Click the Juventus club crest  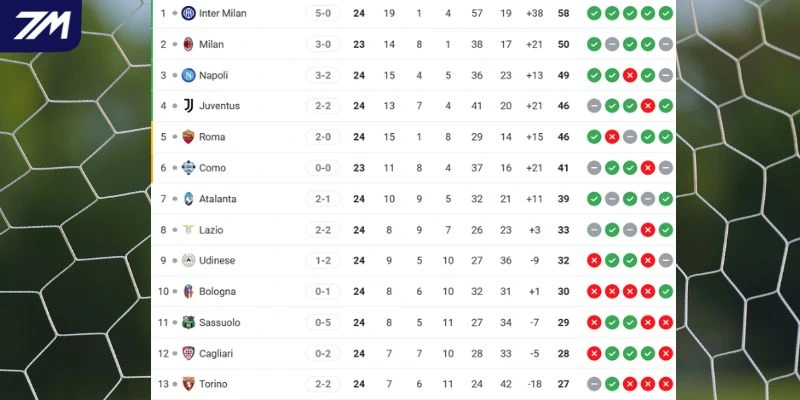pos(188,106)
